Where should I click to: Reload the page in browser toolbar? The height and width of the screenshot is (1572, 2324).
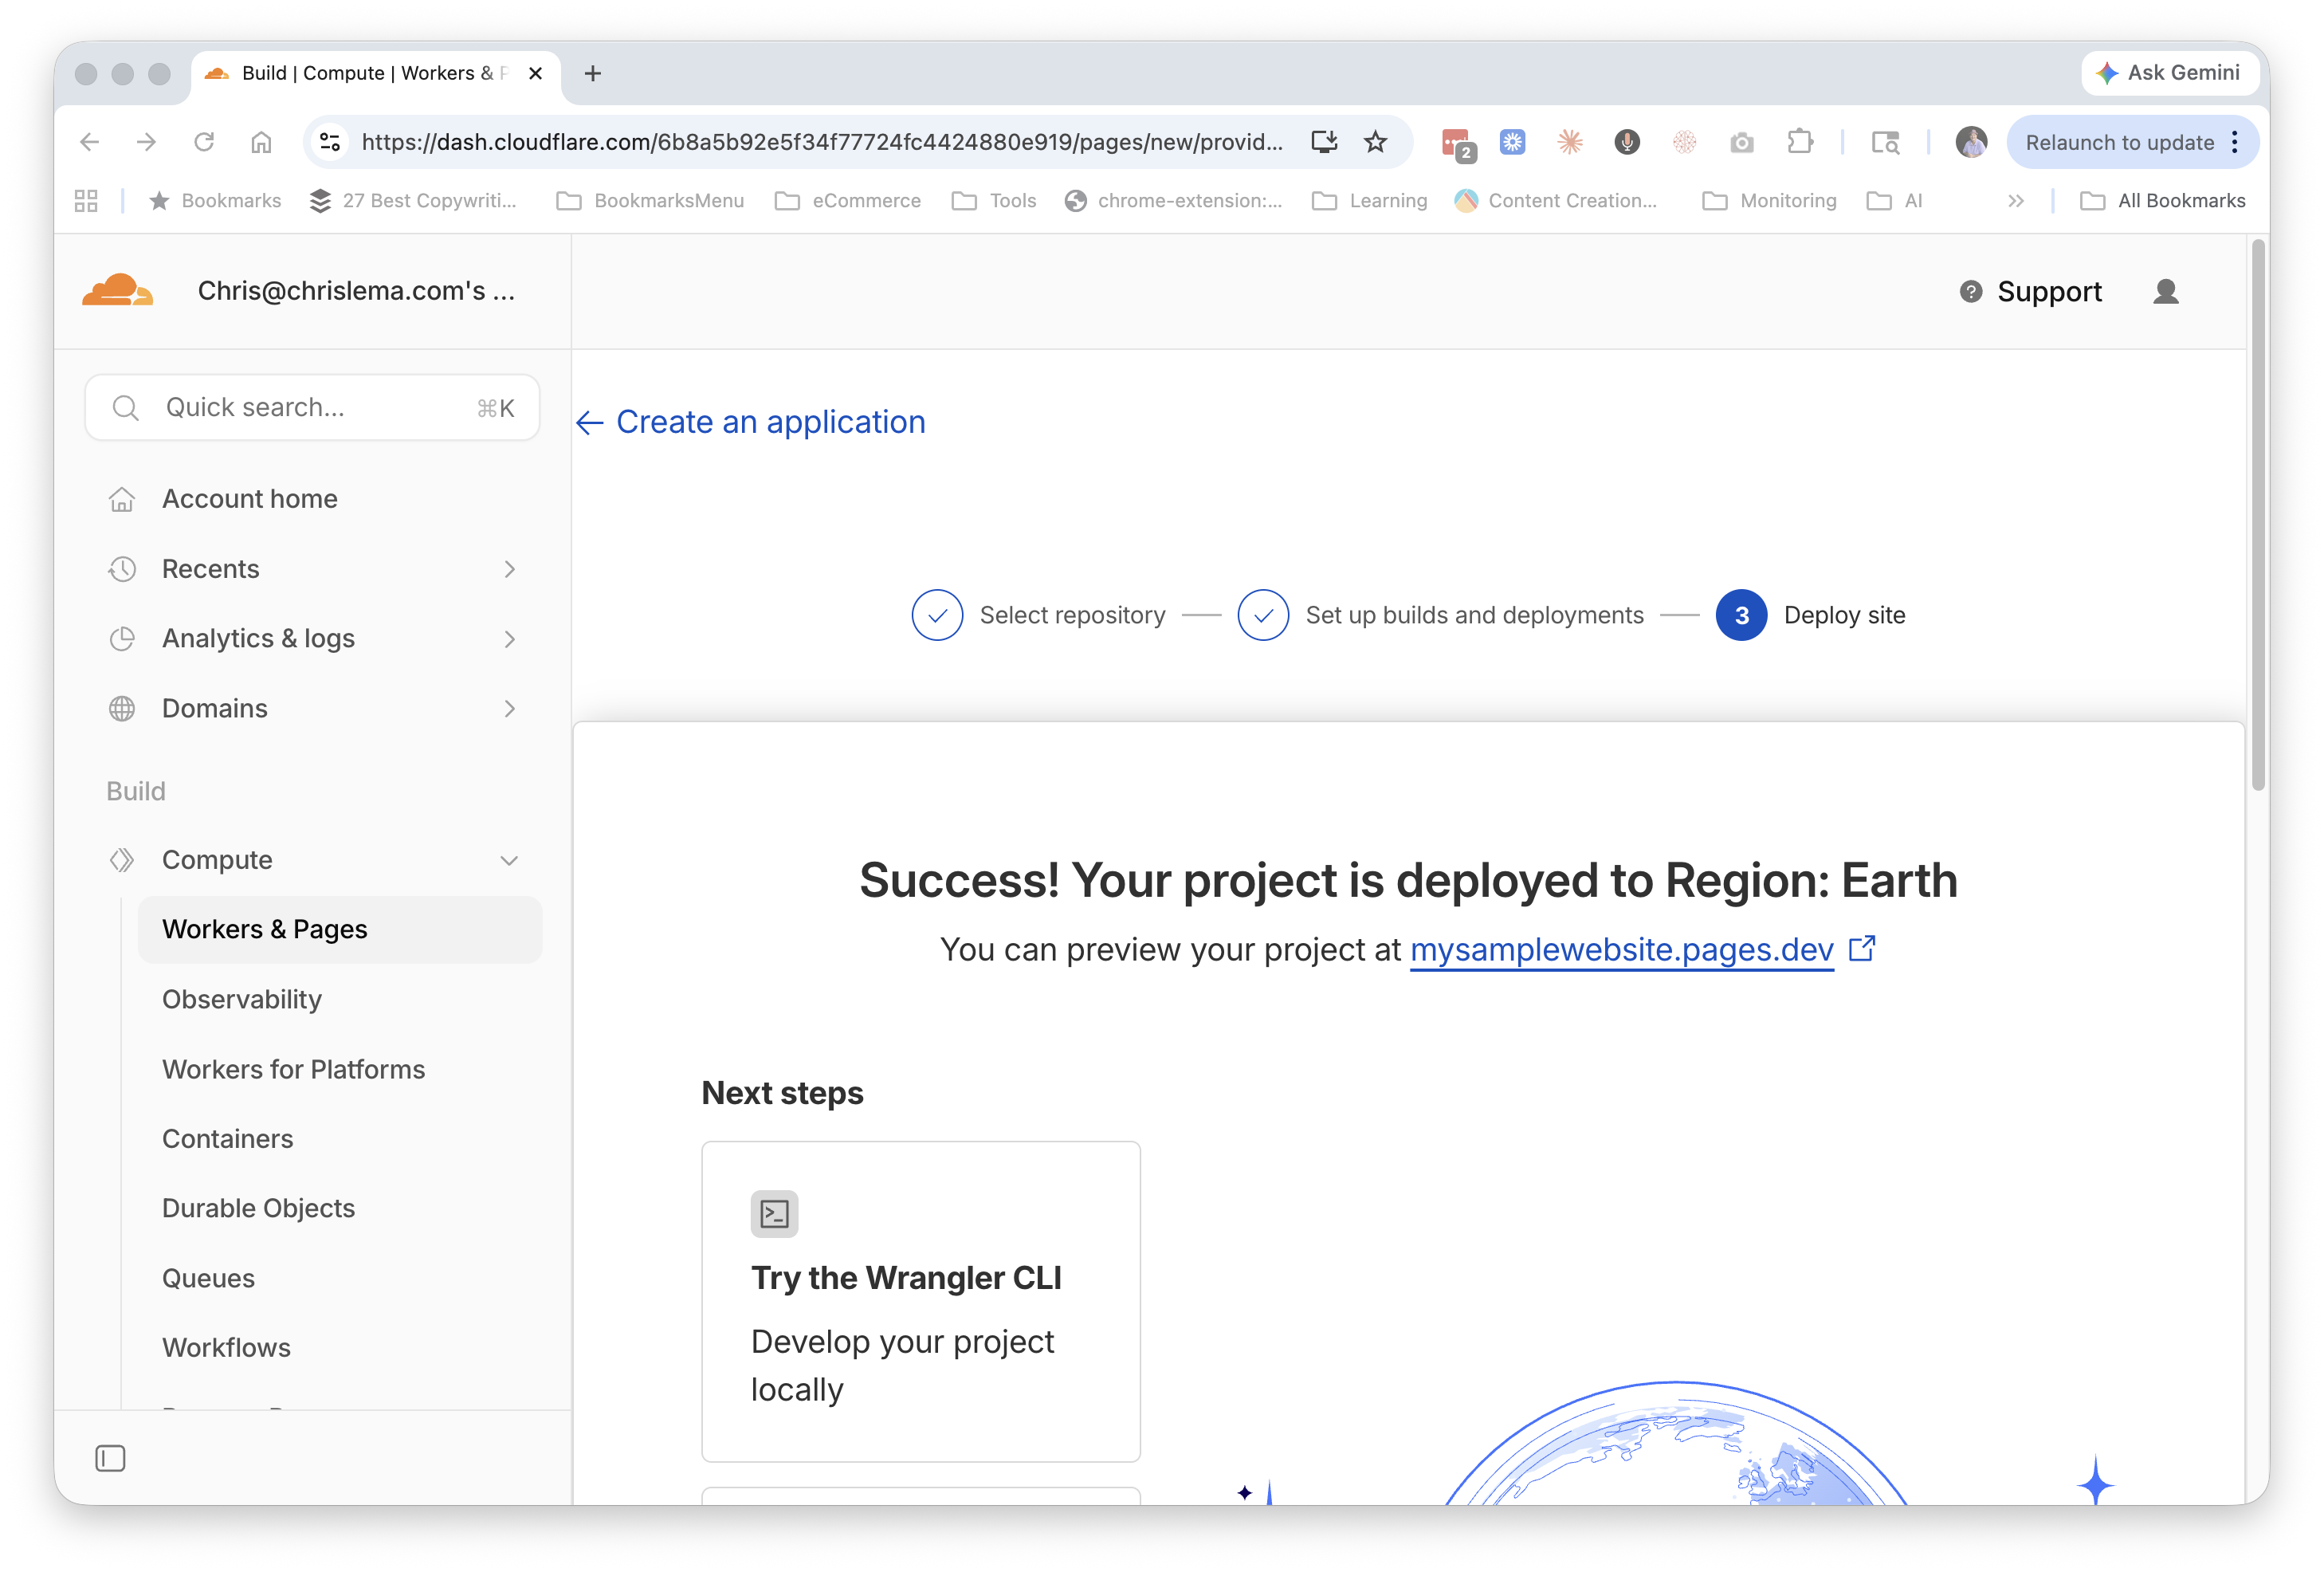204,142
